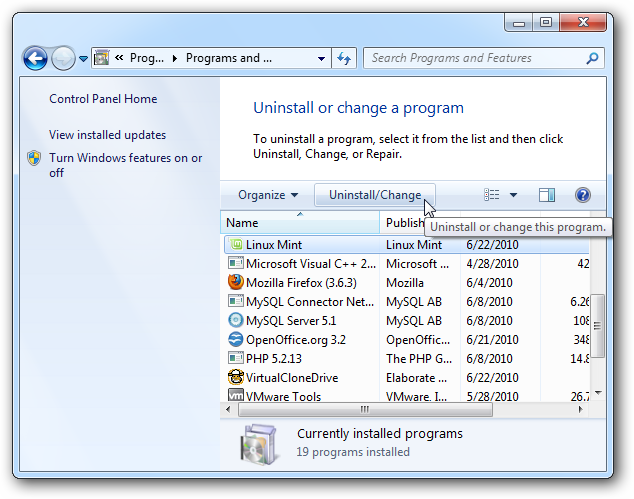The height and width of the screenshot is (499, 634).
Task: Click Prog... breadcrumb in address bar
Action: [x=147, y=58]
